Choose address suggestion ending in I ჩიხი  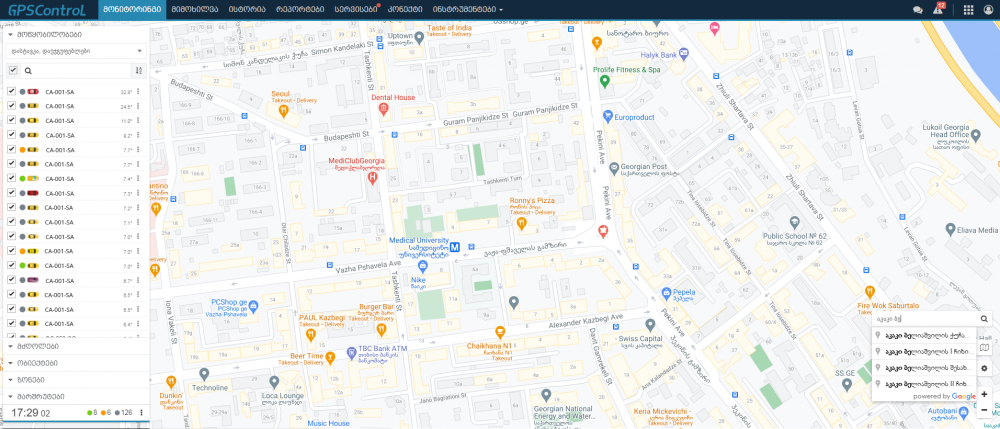924,351
